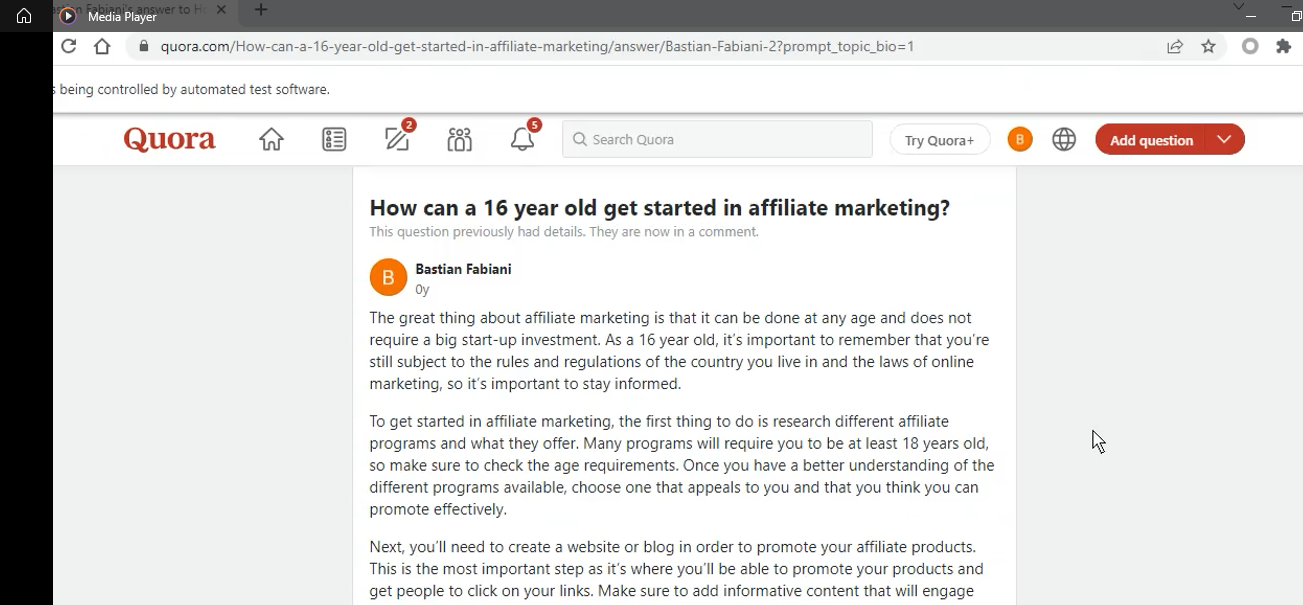Image resolution: width=1303 pixels, height=605 pixels.
Task: Bookmark the page with the star icon
Action: pyautogui.click(x=1208, y=45)
